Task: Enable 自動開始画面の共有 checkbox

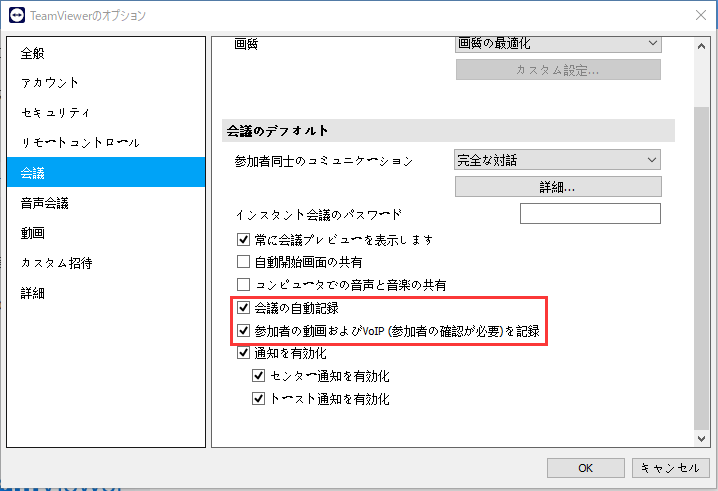Action: (x=243, y=262)
